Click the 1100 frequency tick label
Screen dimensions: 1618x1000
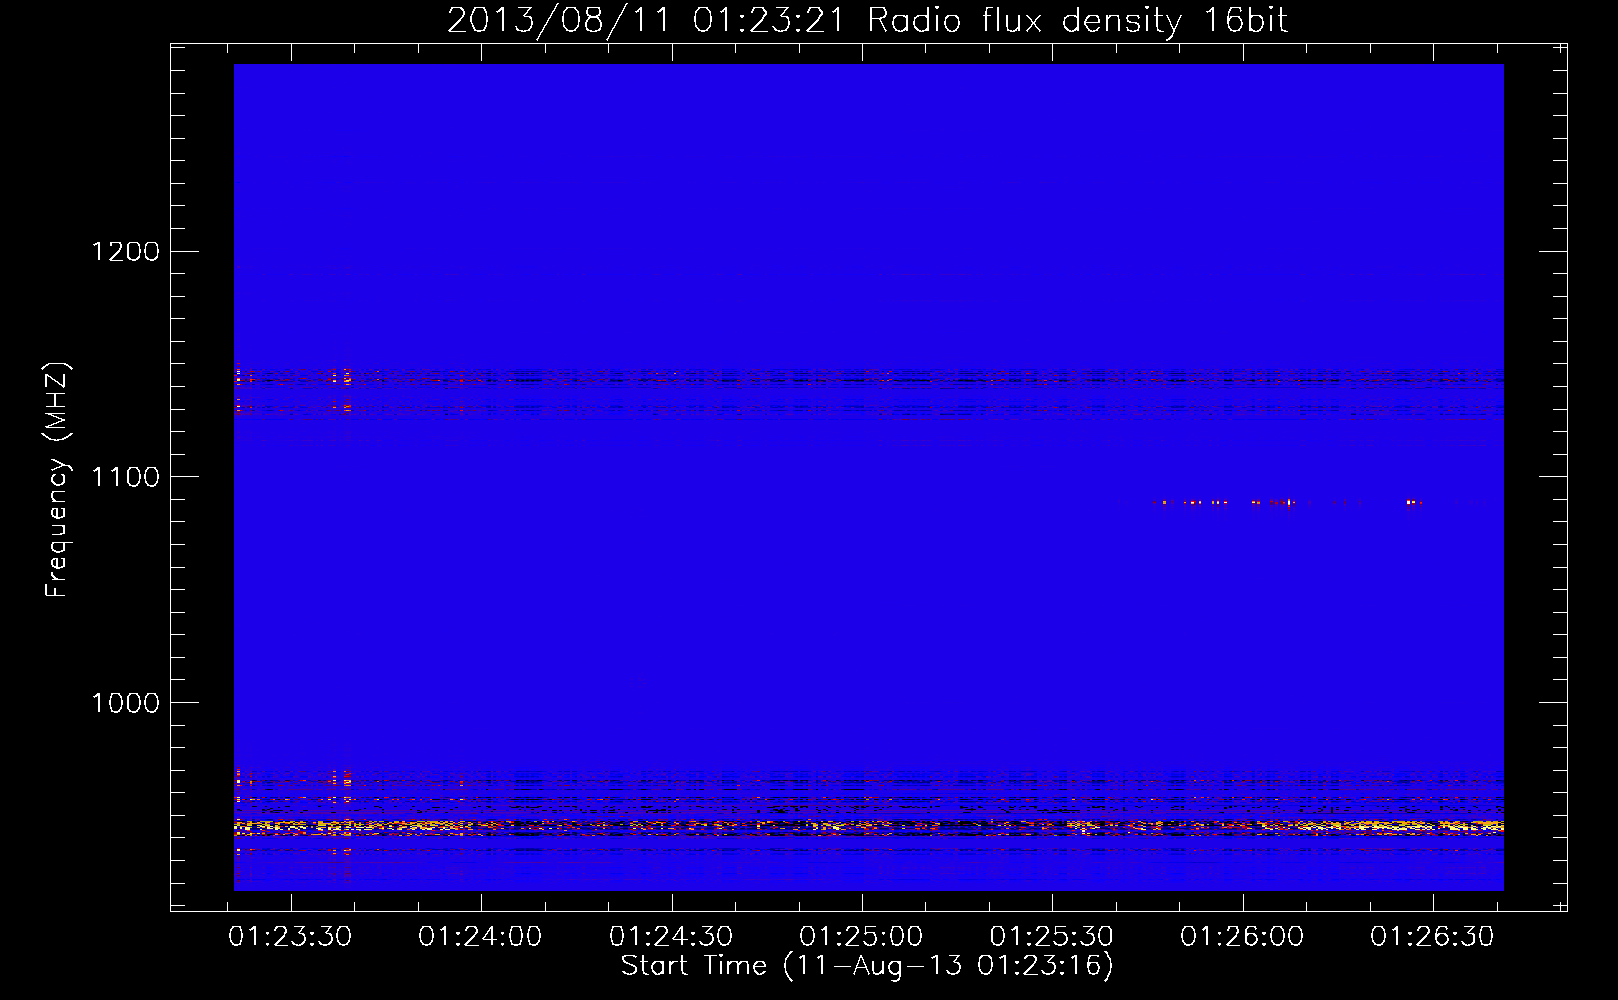125,477
